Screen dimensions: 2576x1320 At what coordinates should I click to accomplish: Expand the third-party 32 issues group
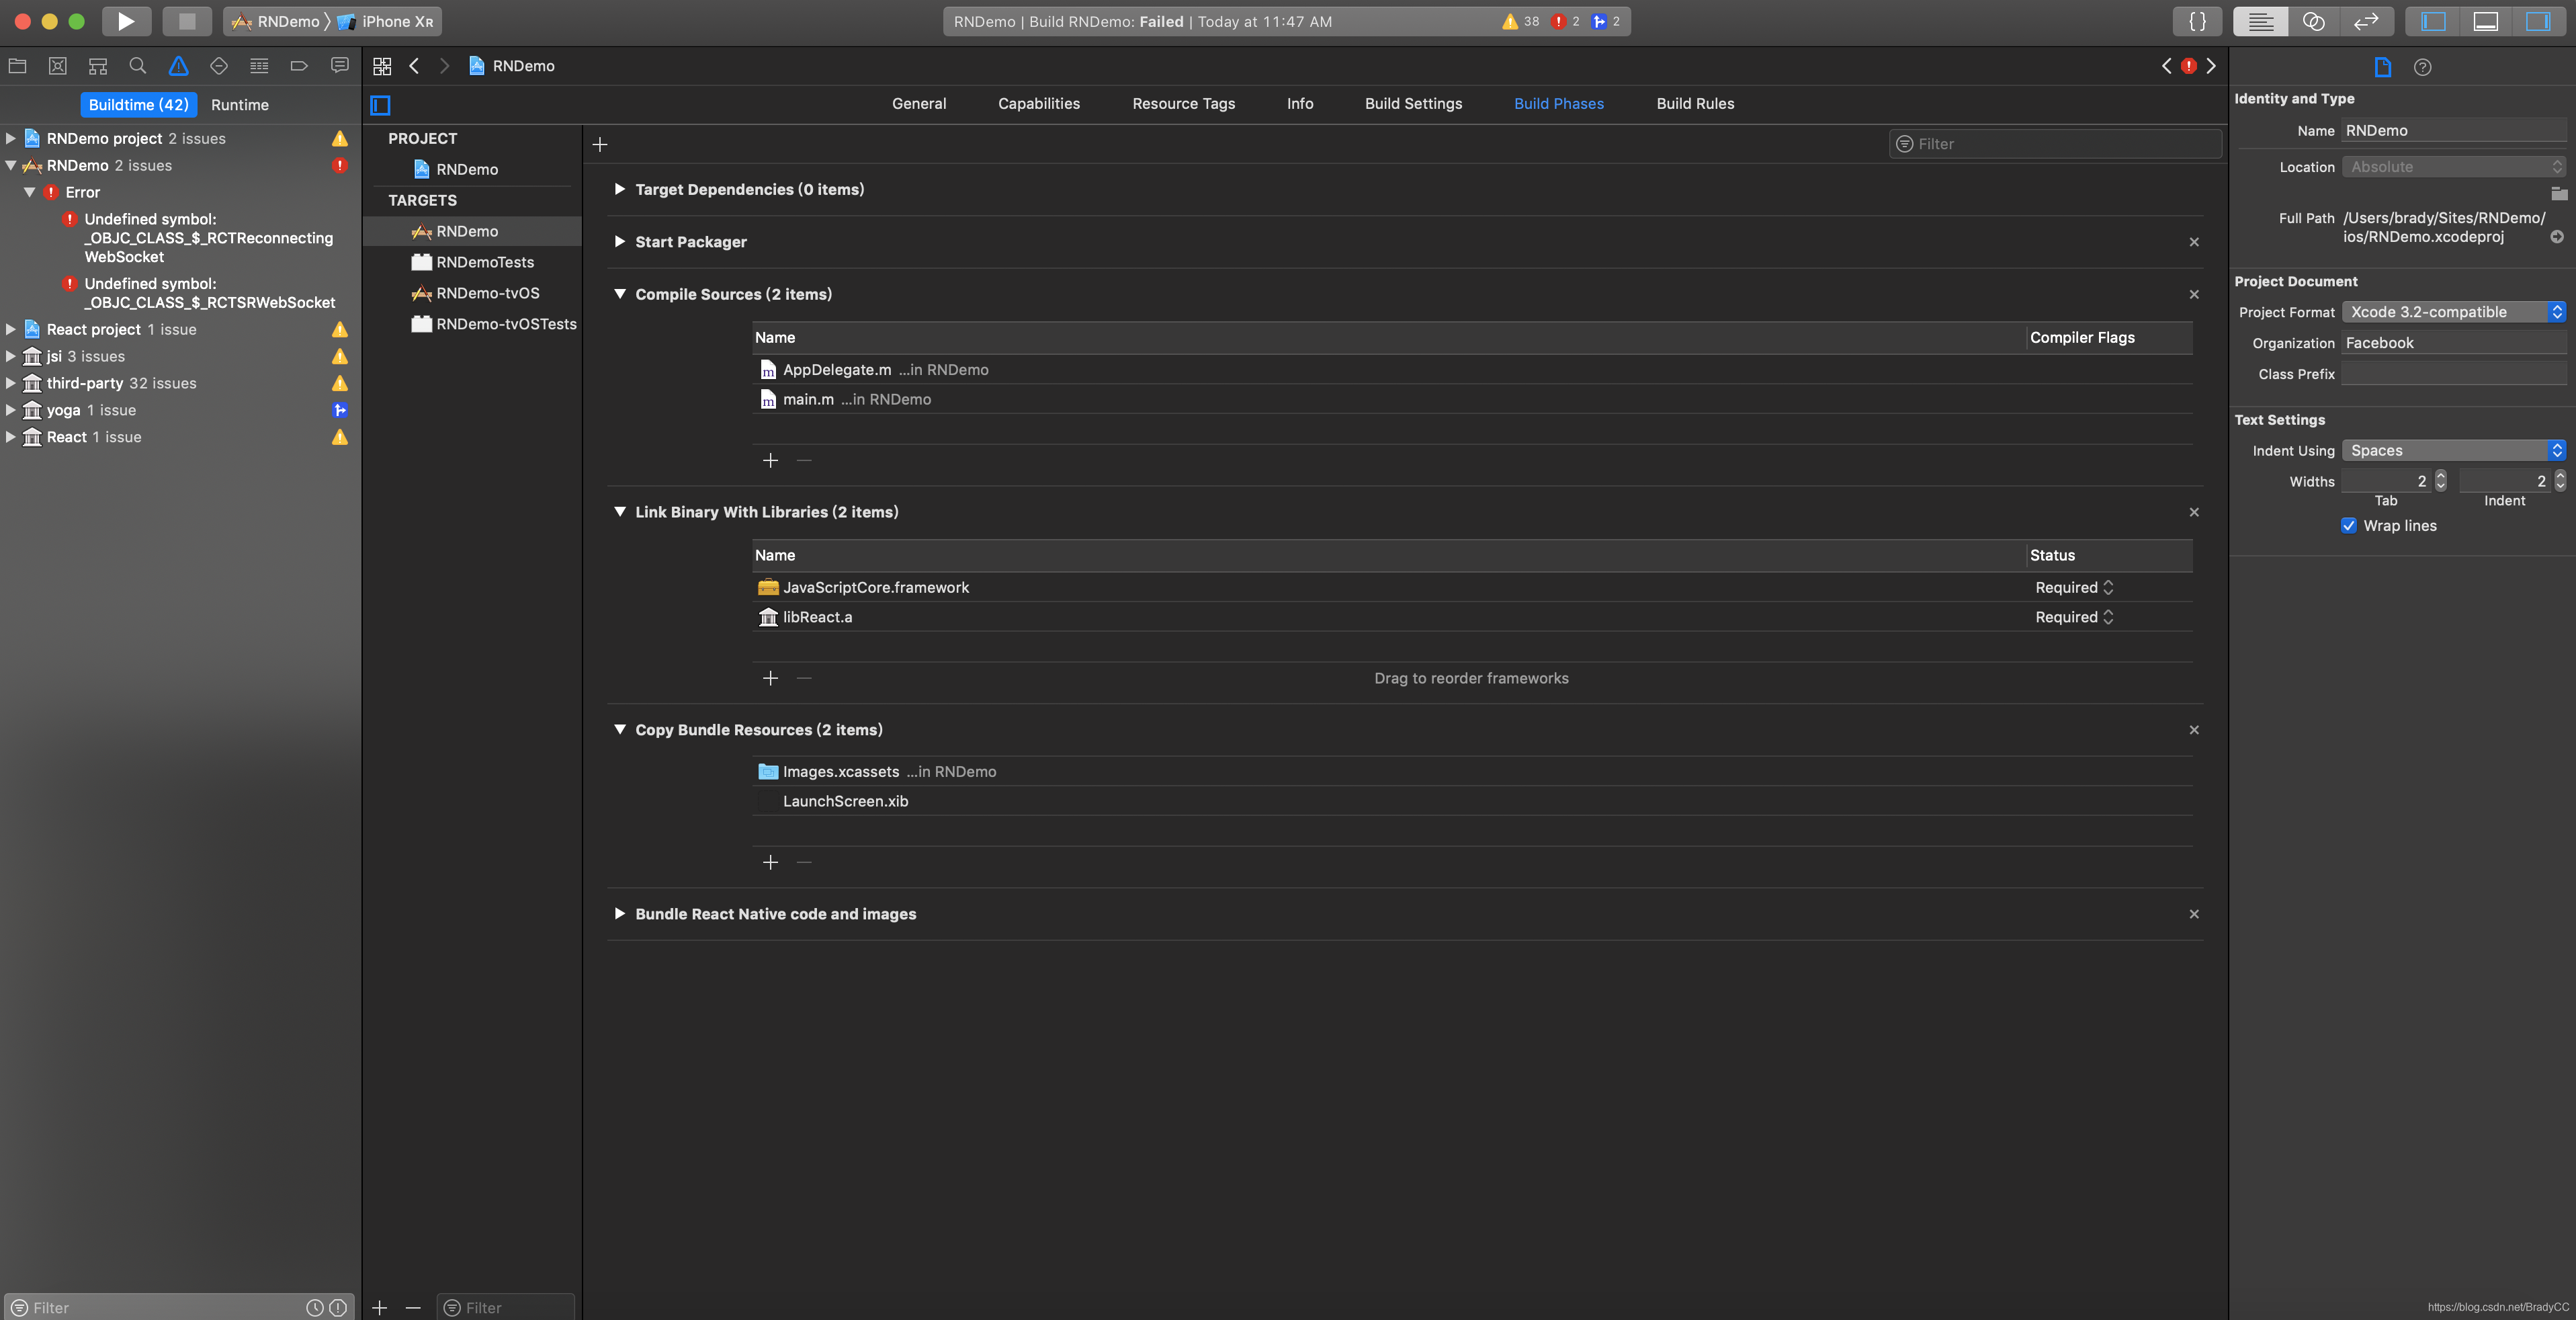coord(11,383)
